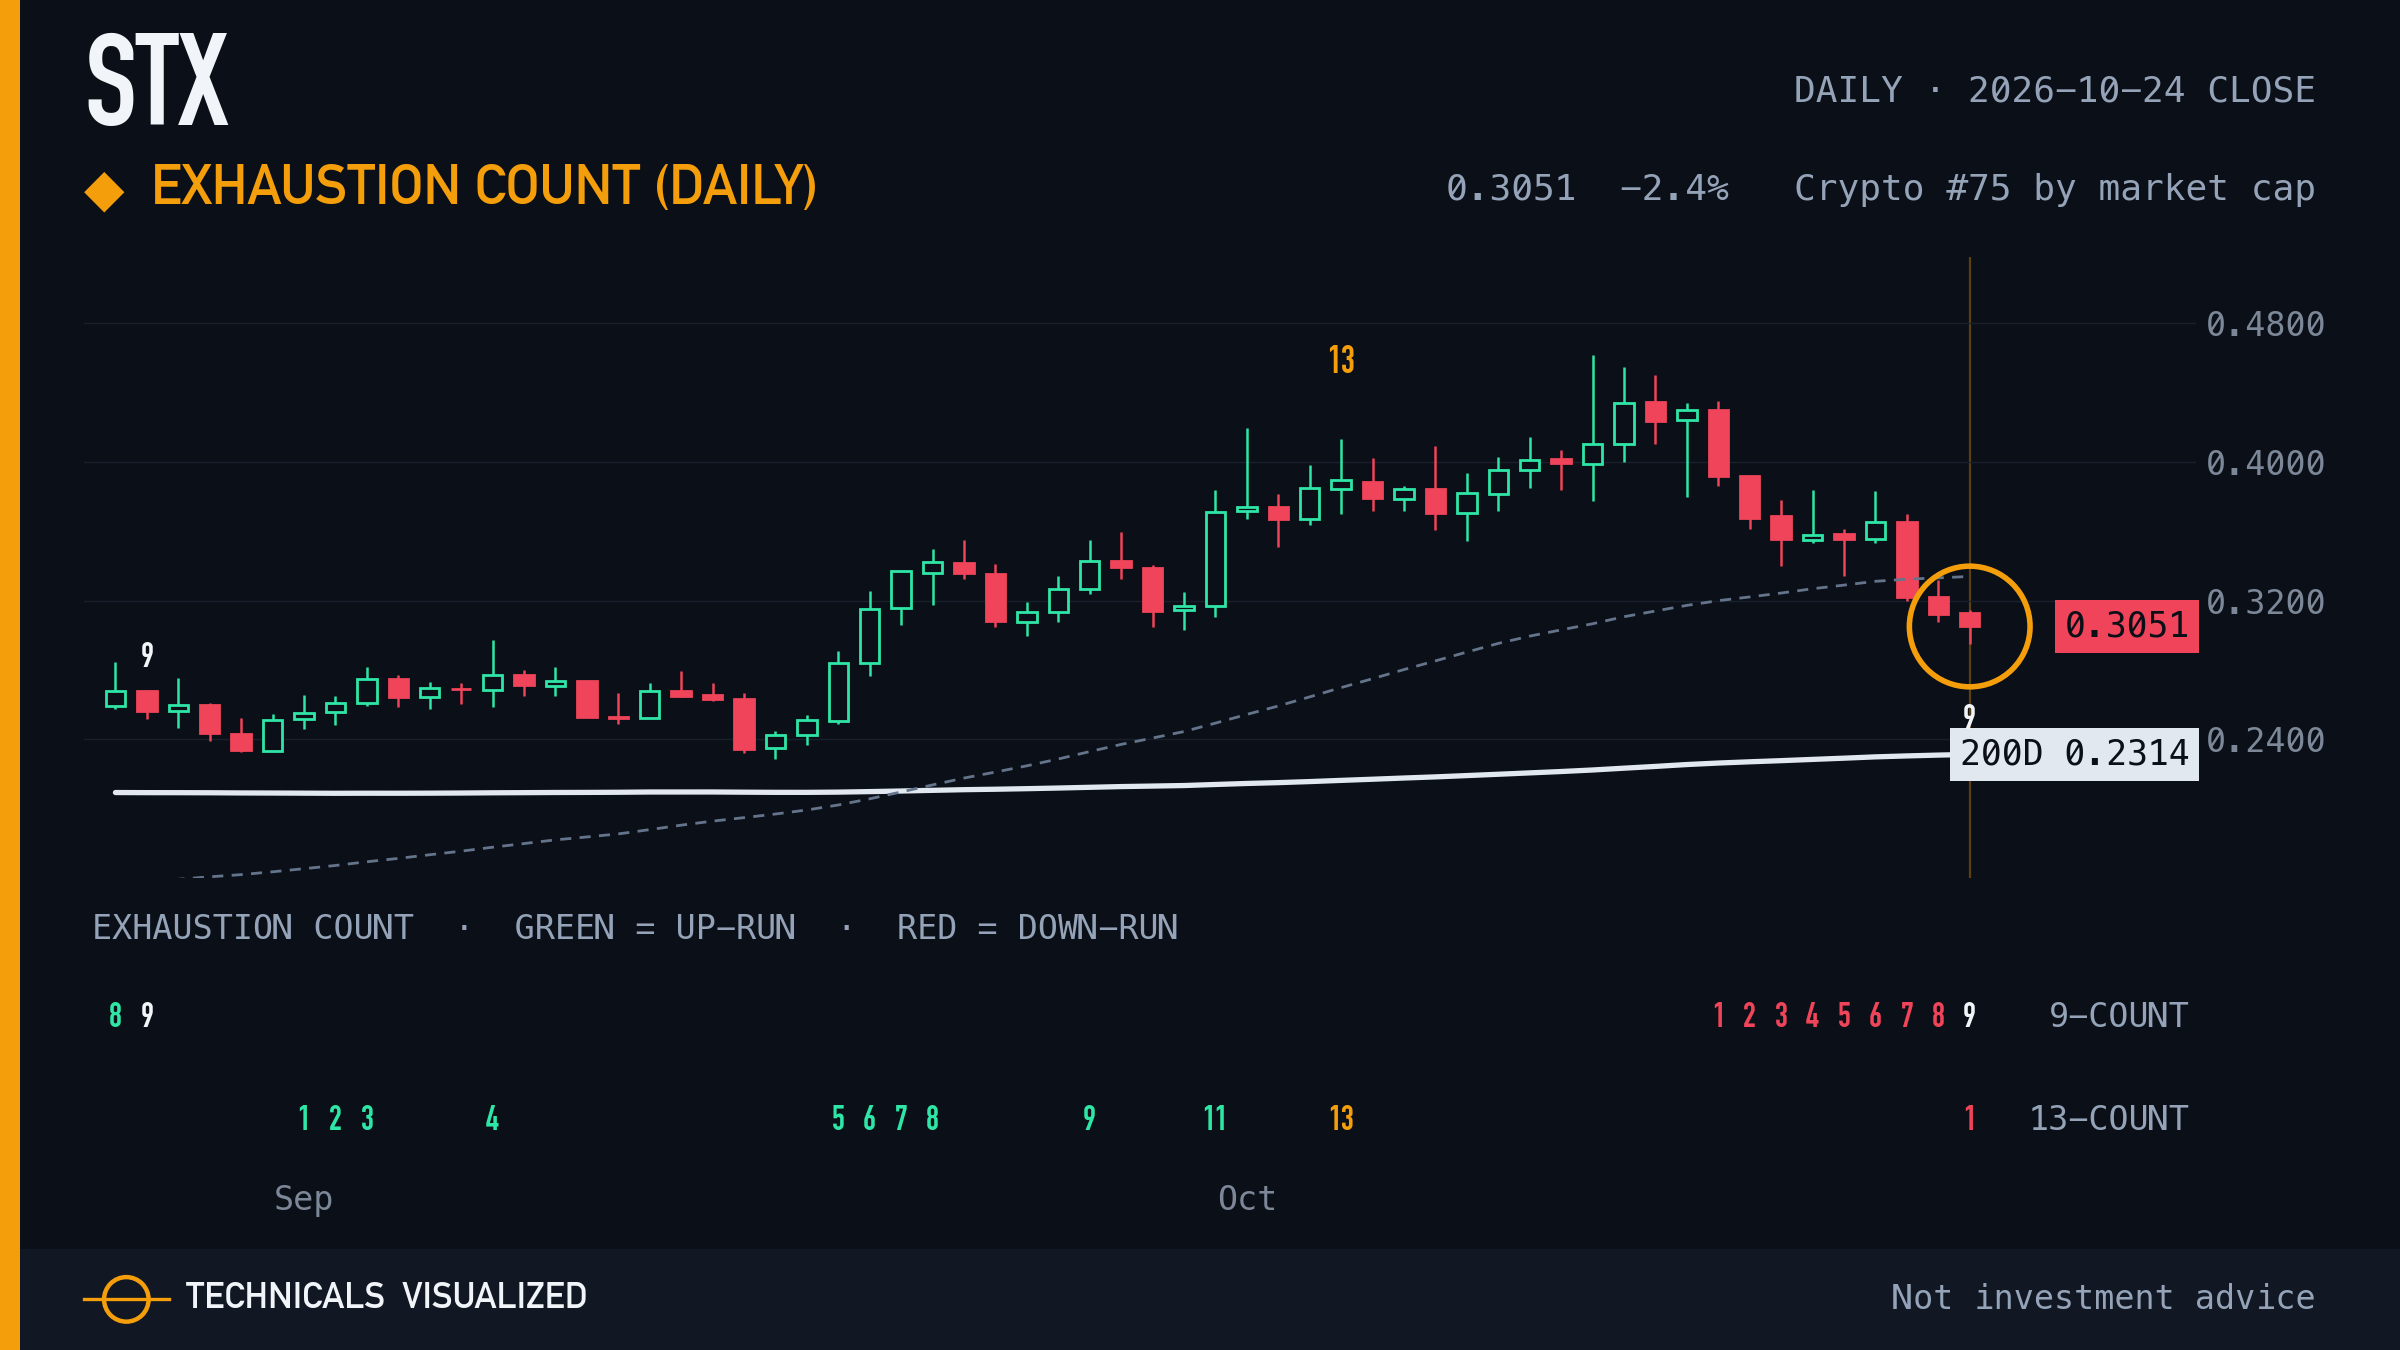Click the 0.4800 price axis label
The image size is (2400, 1350).
coord(2265,324)
